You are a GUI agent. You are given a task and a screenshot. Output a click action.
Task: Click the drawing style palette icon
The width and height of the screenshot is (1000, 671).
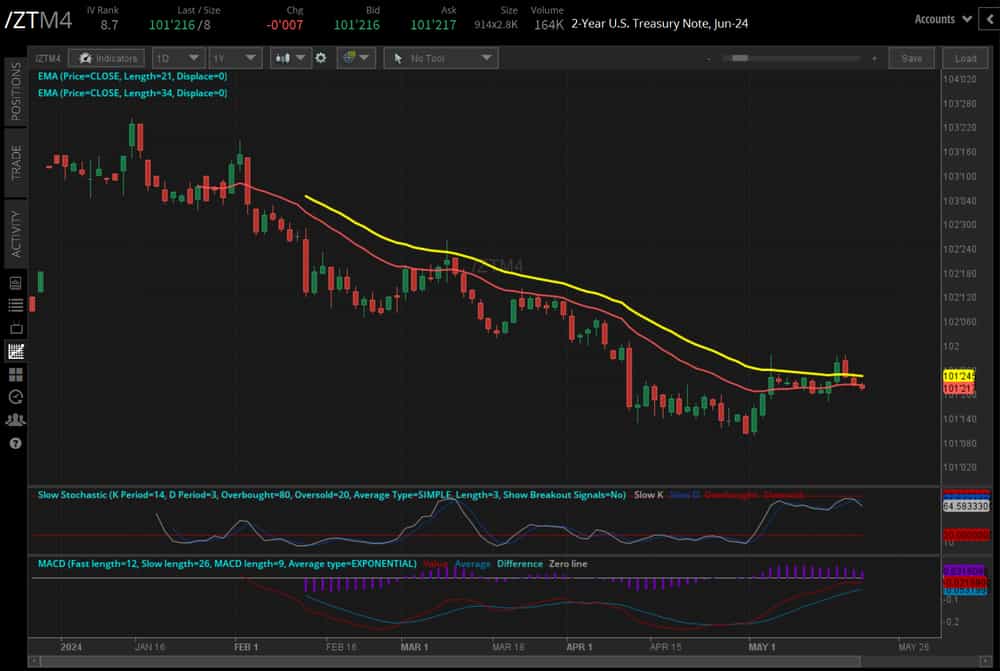pos(350,57)
